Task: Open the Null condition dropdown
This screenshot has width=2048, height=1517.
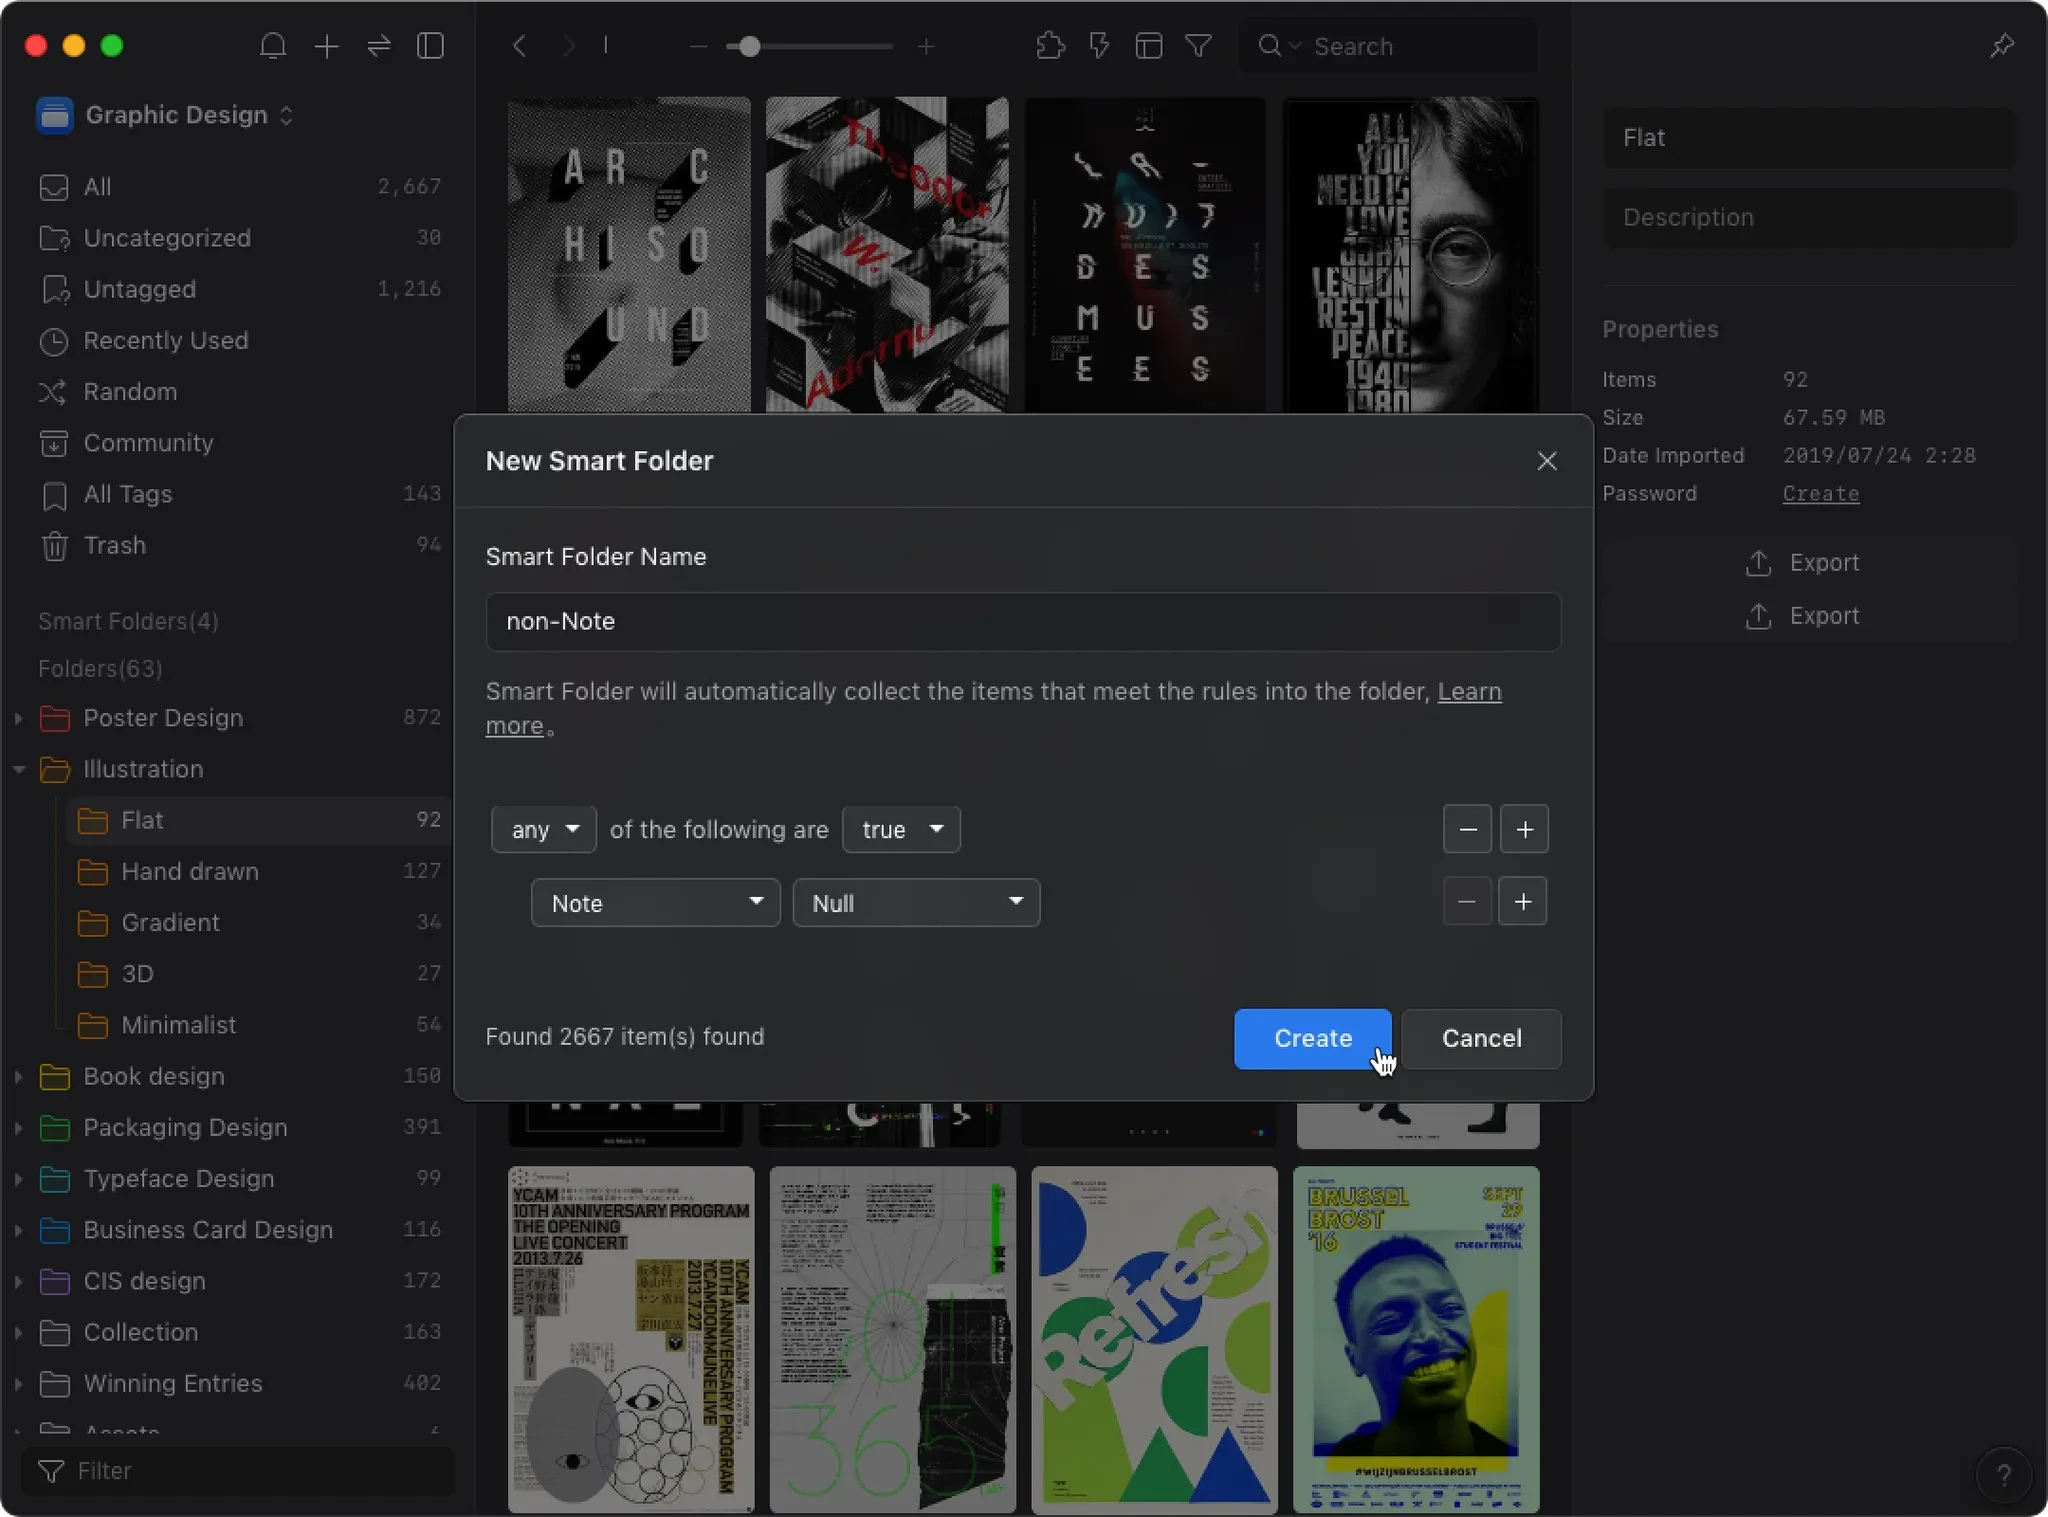Action: click(x=916, y=903)
